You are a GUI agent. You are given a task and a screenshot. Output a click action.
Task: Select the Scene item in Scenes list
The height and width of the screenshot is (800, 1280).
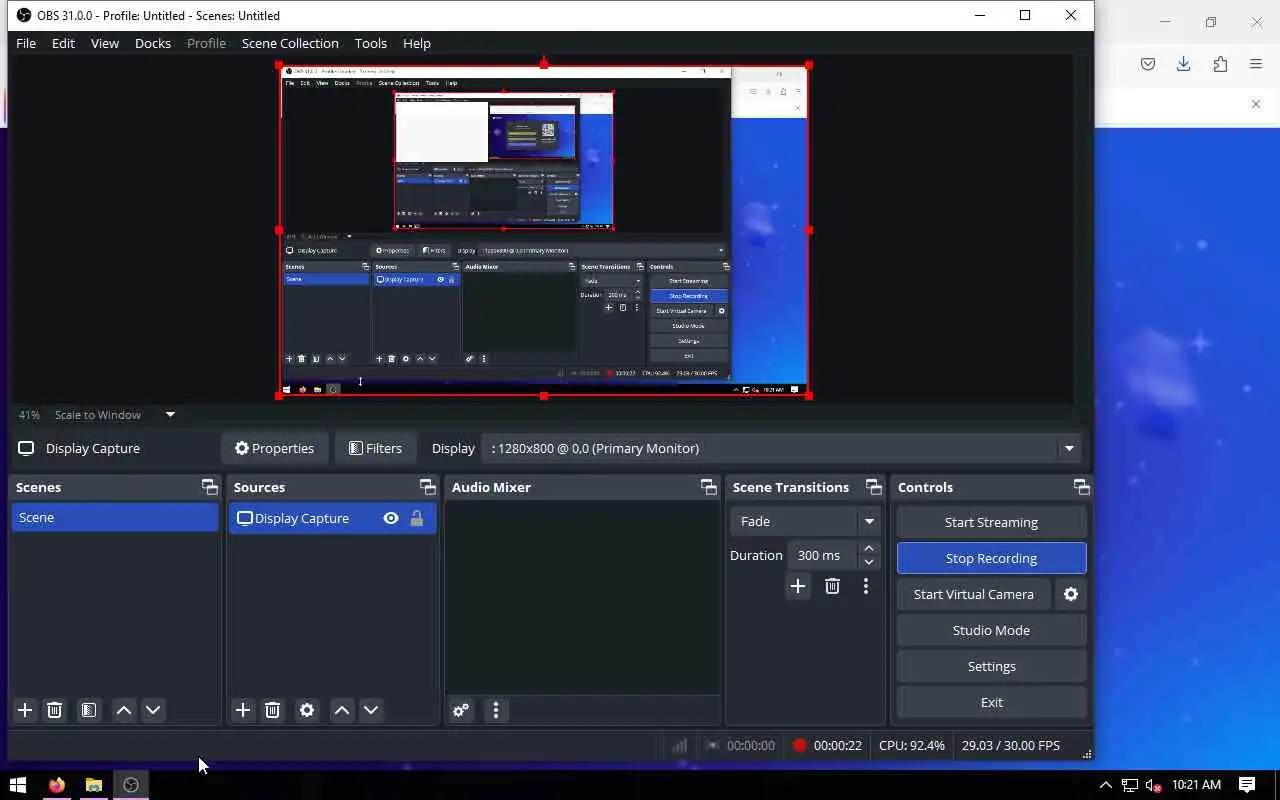coord(114,517)
